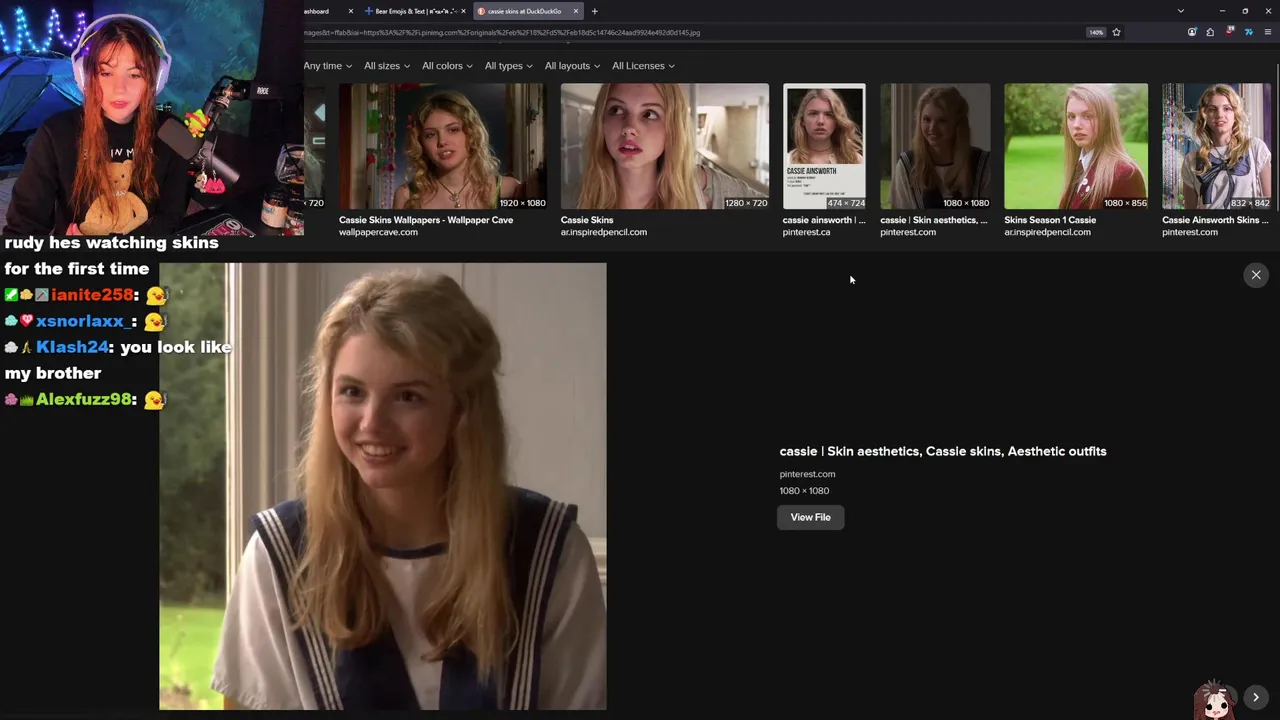1280x720 pixels.
Task: Close the cassie skins at DuckDuckGo tab
Action: pos(576,11)
